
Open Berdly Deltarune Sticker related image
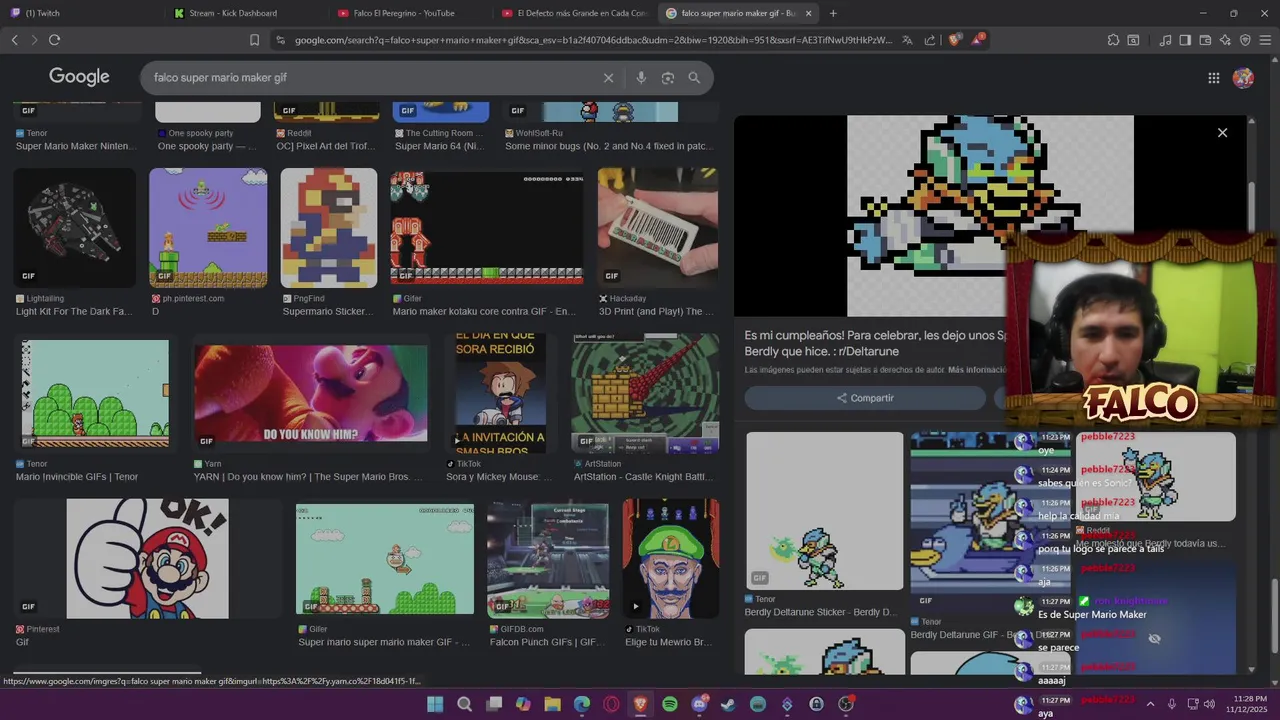[x=825, y=511]
